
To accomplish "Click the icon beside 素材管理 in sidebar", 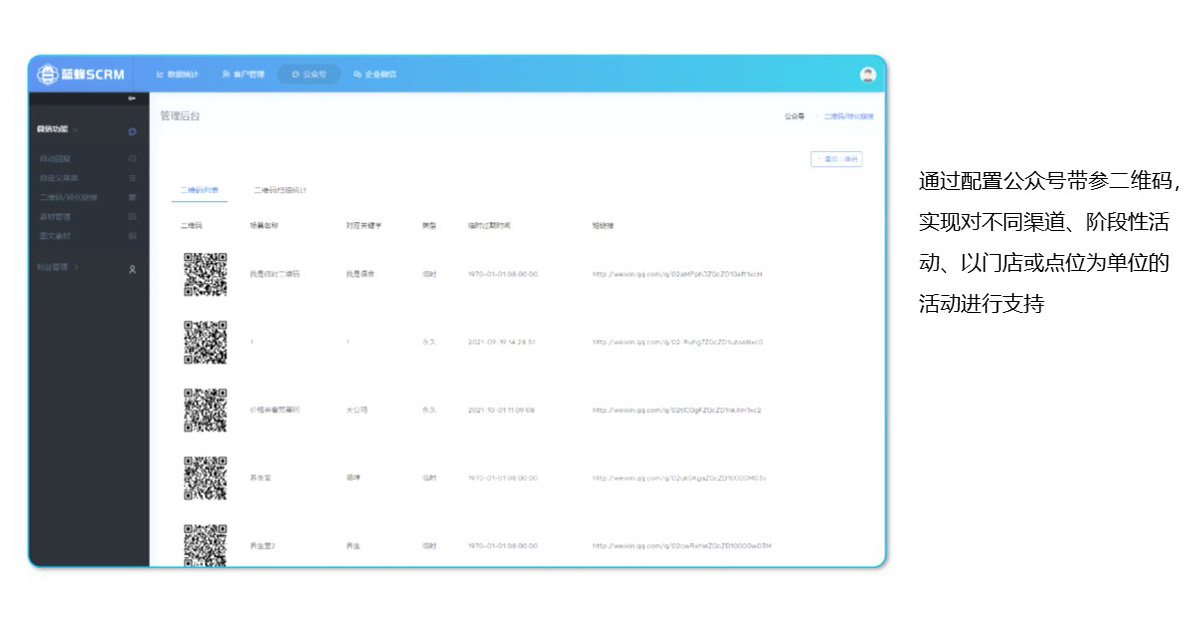I will [x=132, y=216].
